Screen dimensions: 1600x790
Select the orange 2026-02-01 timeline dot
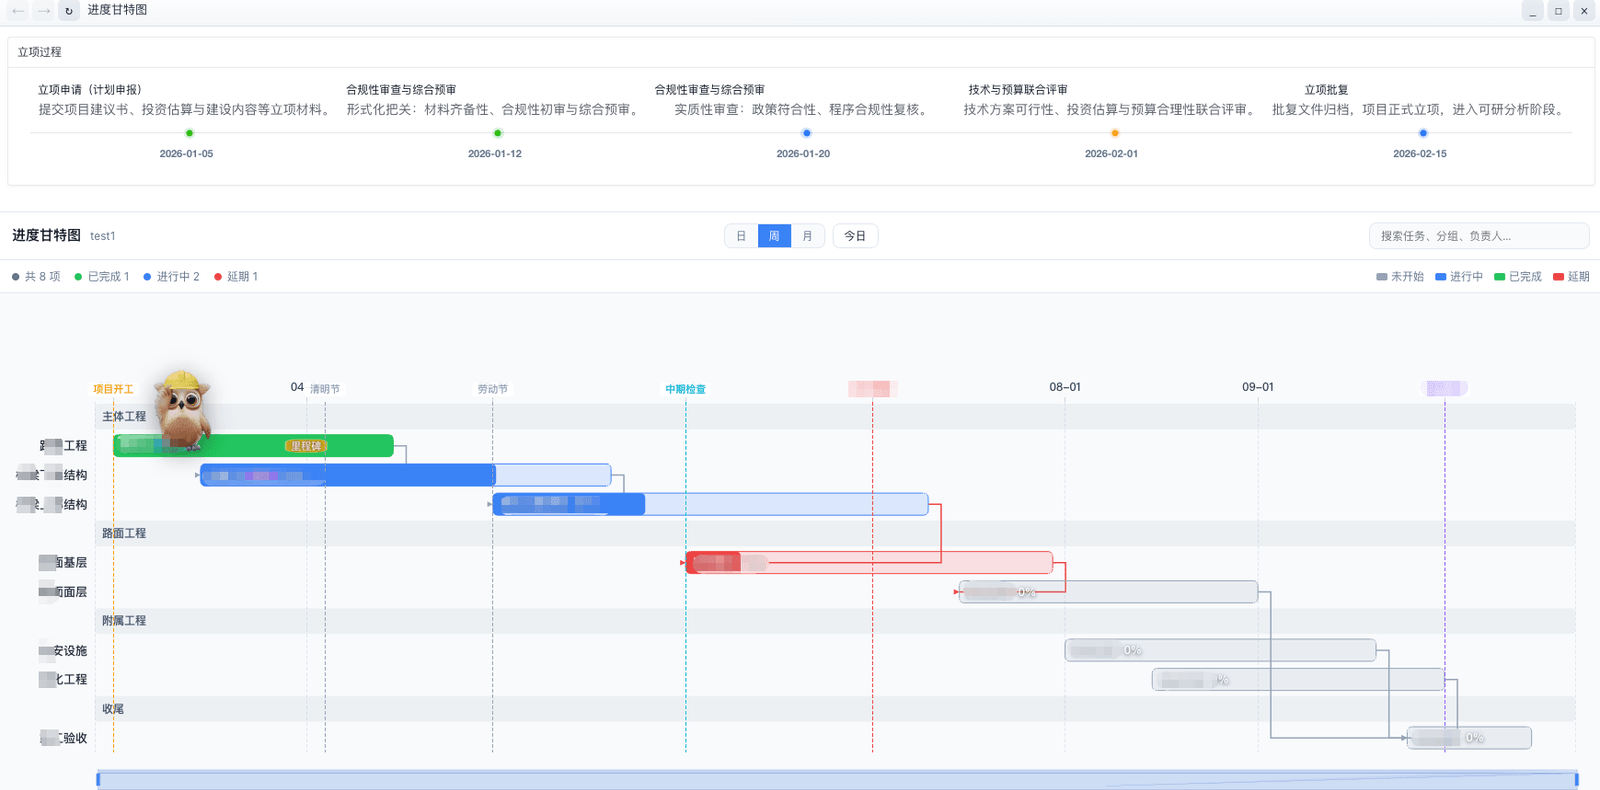[1114, 133]
